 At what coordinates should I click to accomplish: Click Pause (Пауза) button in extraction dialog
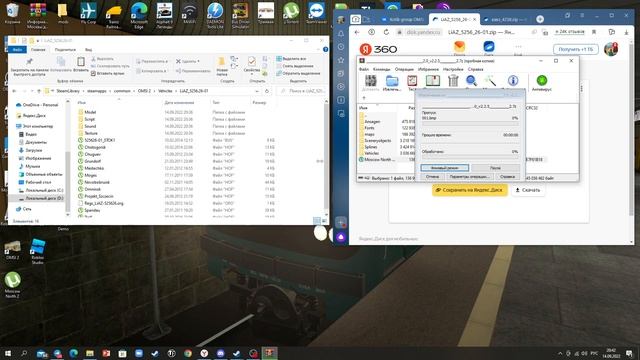(495, 168)
